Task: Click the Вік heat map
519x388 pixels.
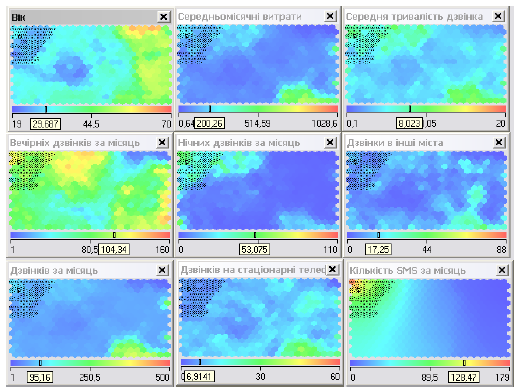Action: (91, 64)
